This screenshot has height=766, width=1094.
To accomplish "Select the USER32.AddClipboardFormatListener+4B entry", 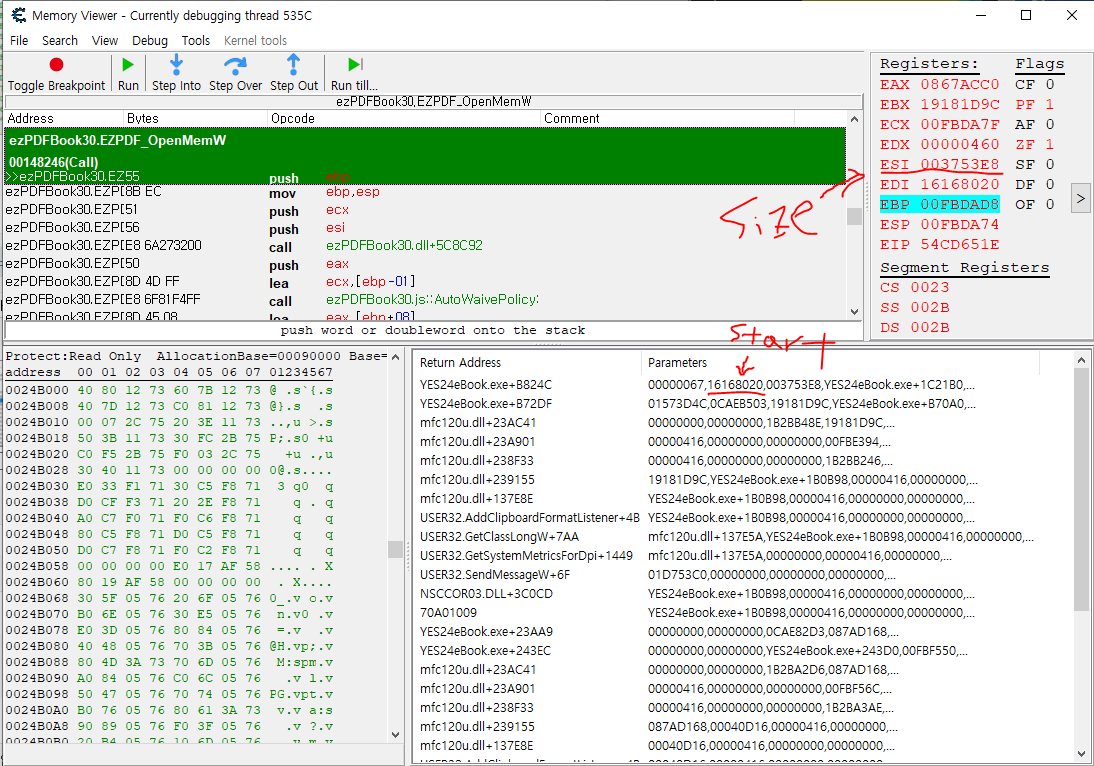I will [x=742, y=518].
